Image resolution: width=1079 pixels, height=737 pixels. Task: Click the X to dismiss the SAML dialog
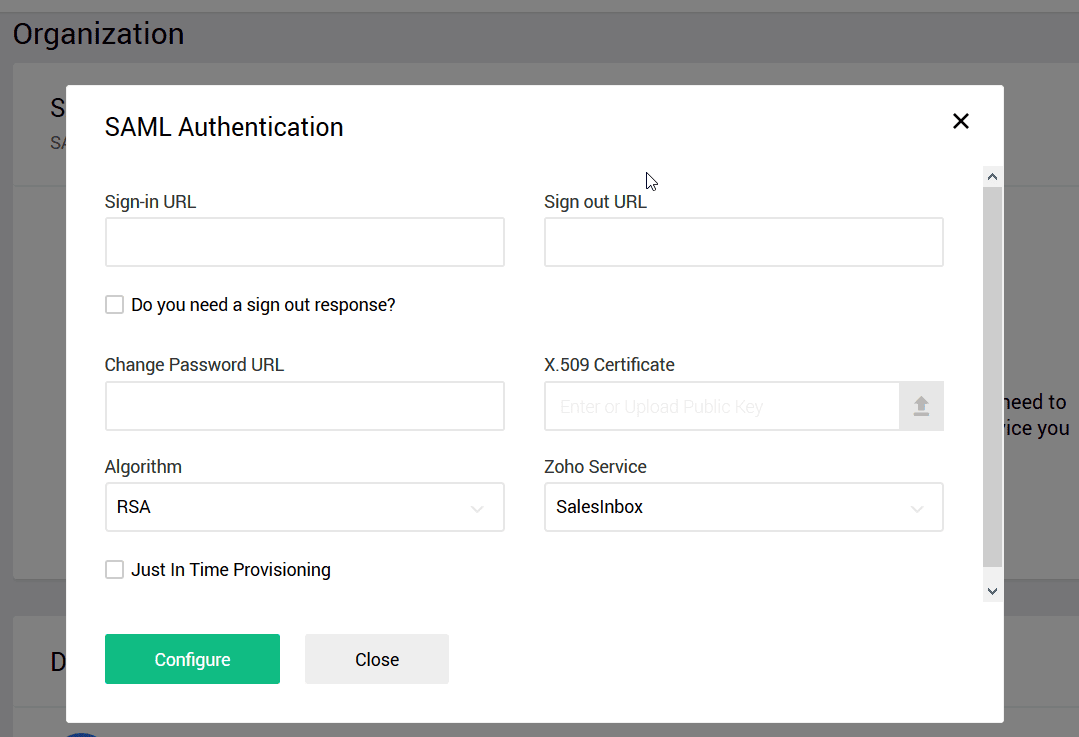click(x=961, y=120)
